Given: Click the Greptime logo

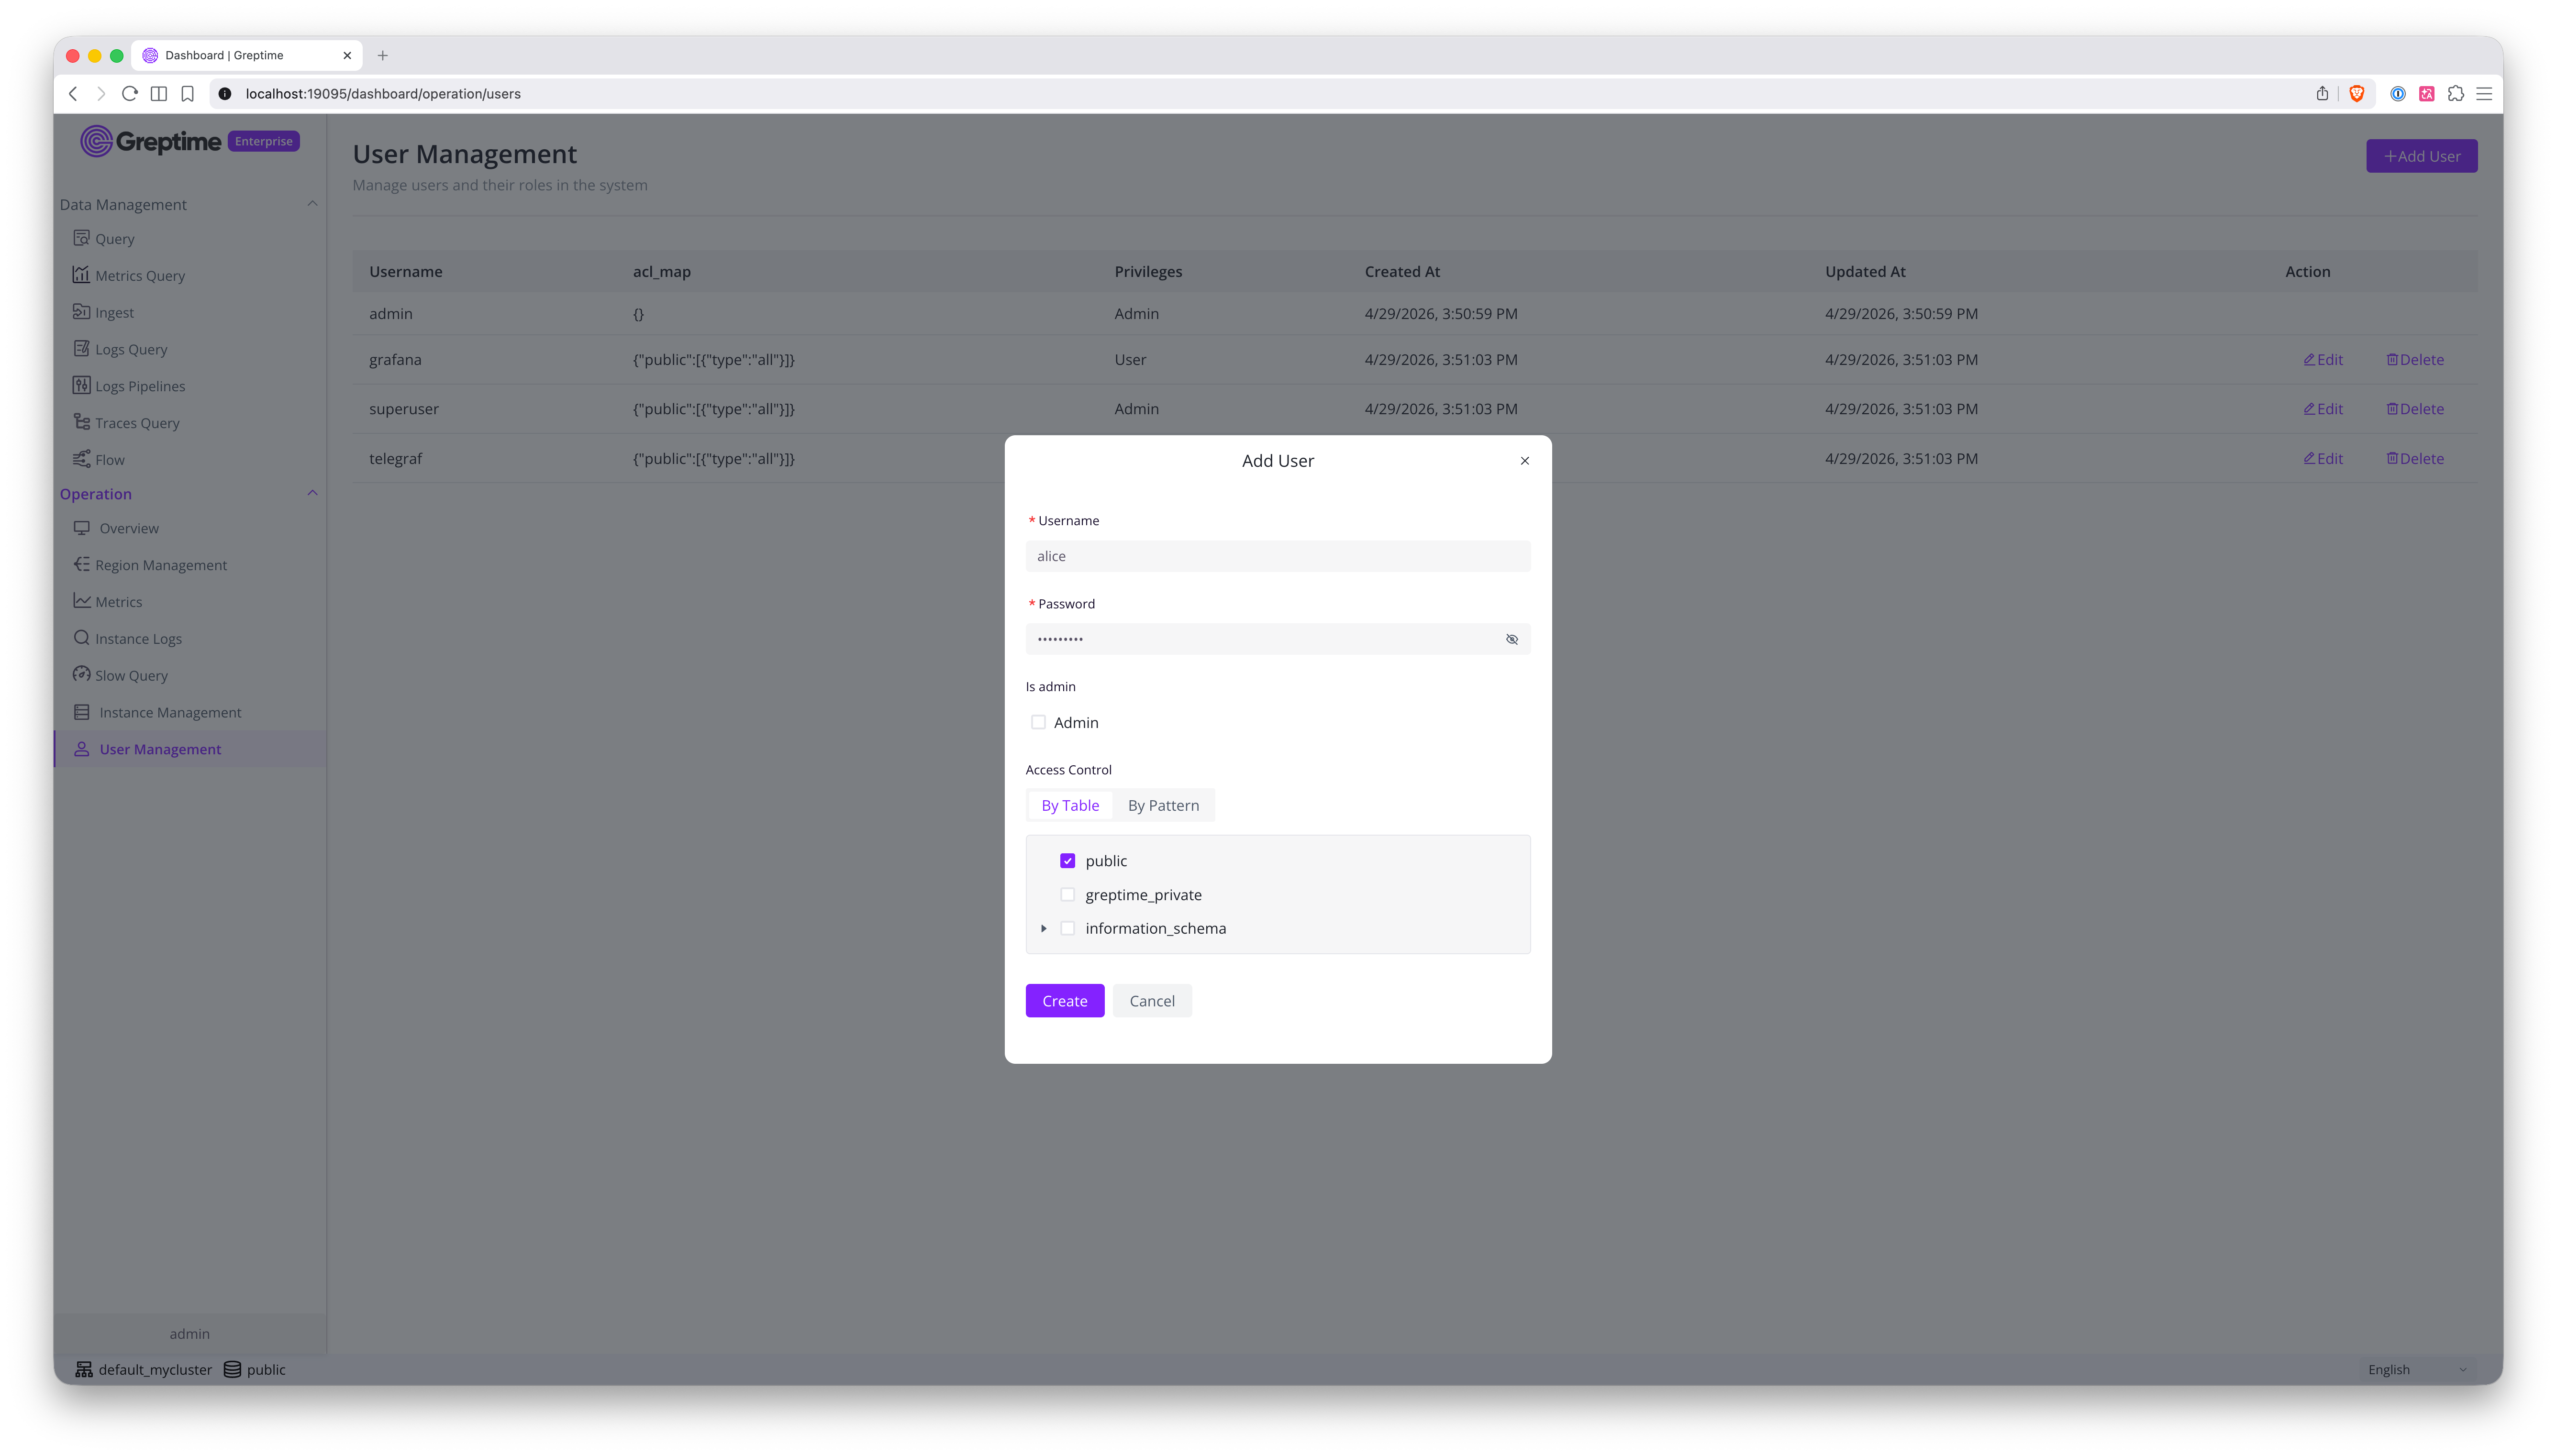Looking at the screenshot, I should click(x=151, y=141).
